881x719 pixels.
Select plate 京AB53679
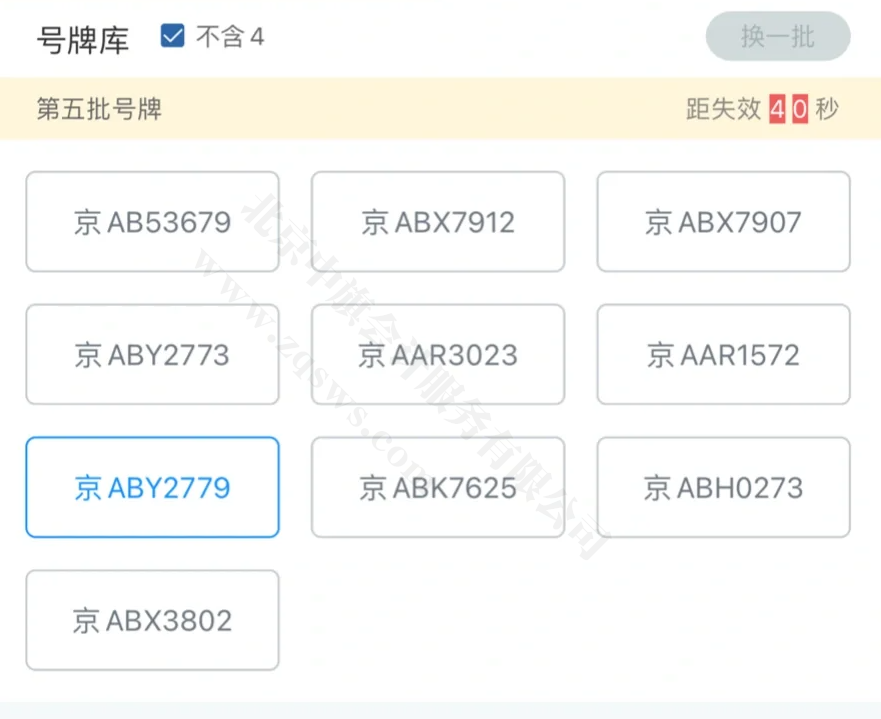coord(152,221)
